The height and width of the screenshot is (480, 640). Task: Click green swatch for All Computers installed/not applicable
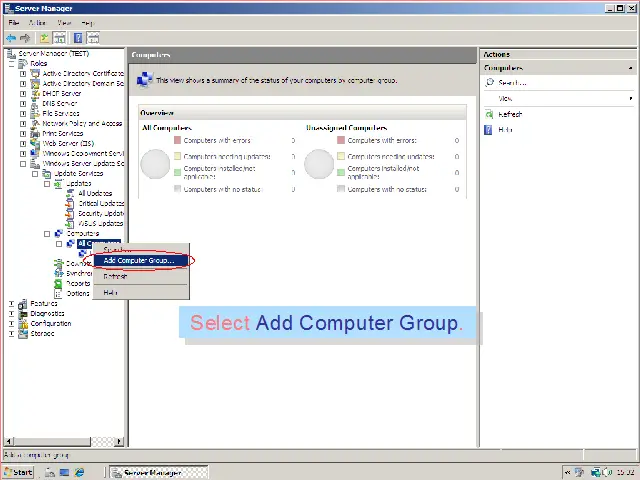click(178, 172)
